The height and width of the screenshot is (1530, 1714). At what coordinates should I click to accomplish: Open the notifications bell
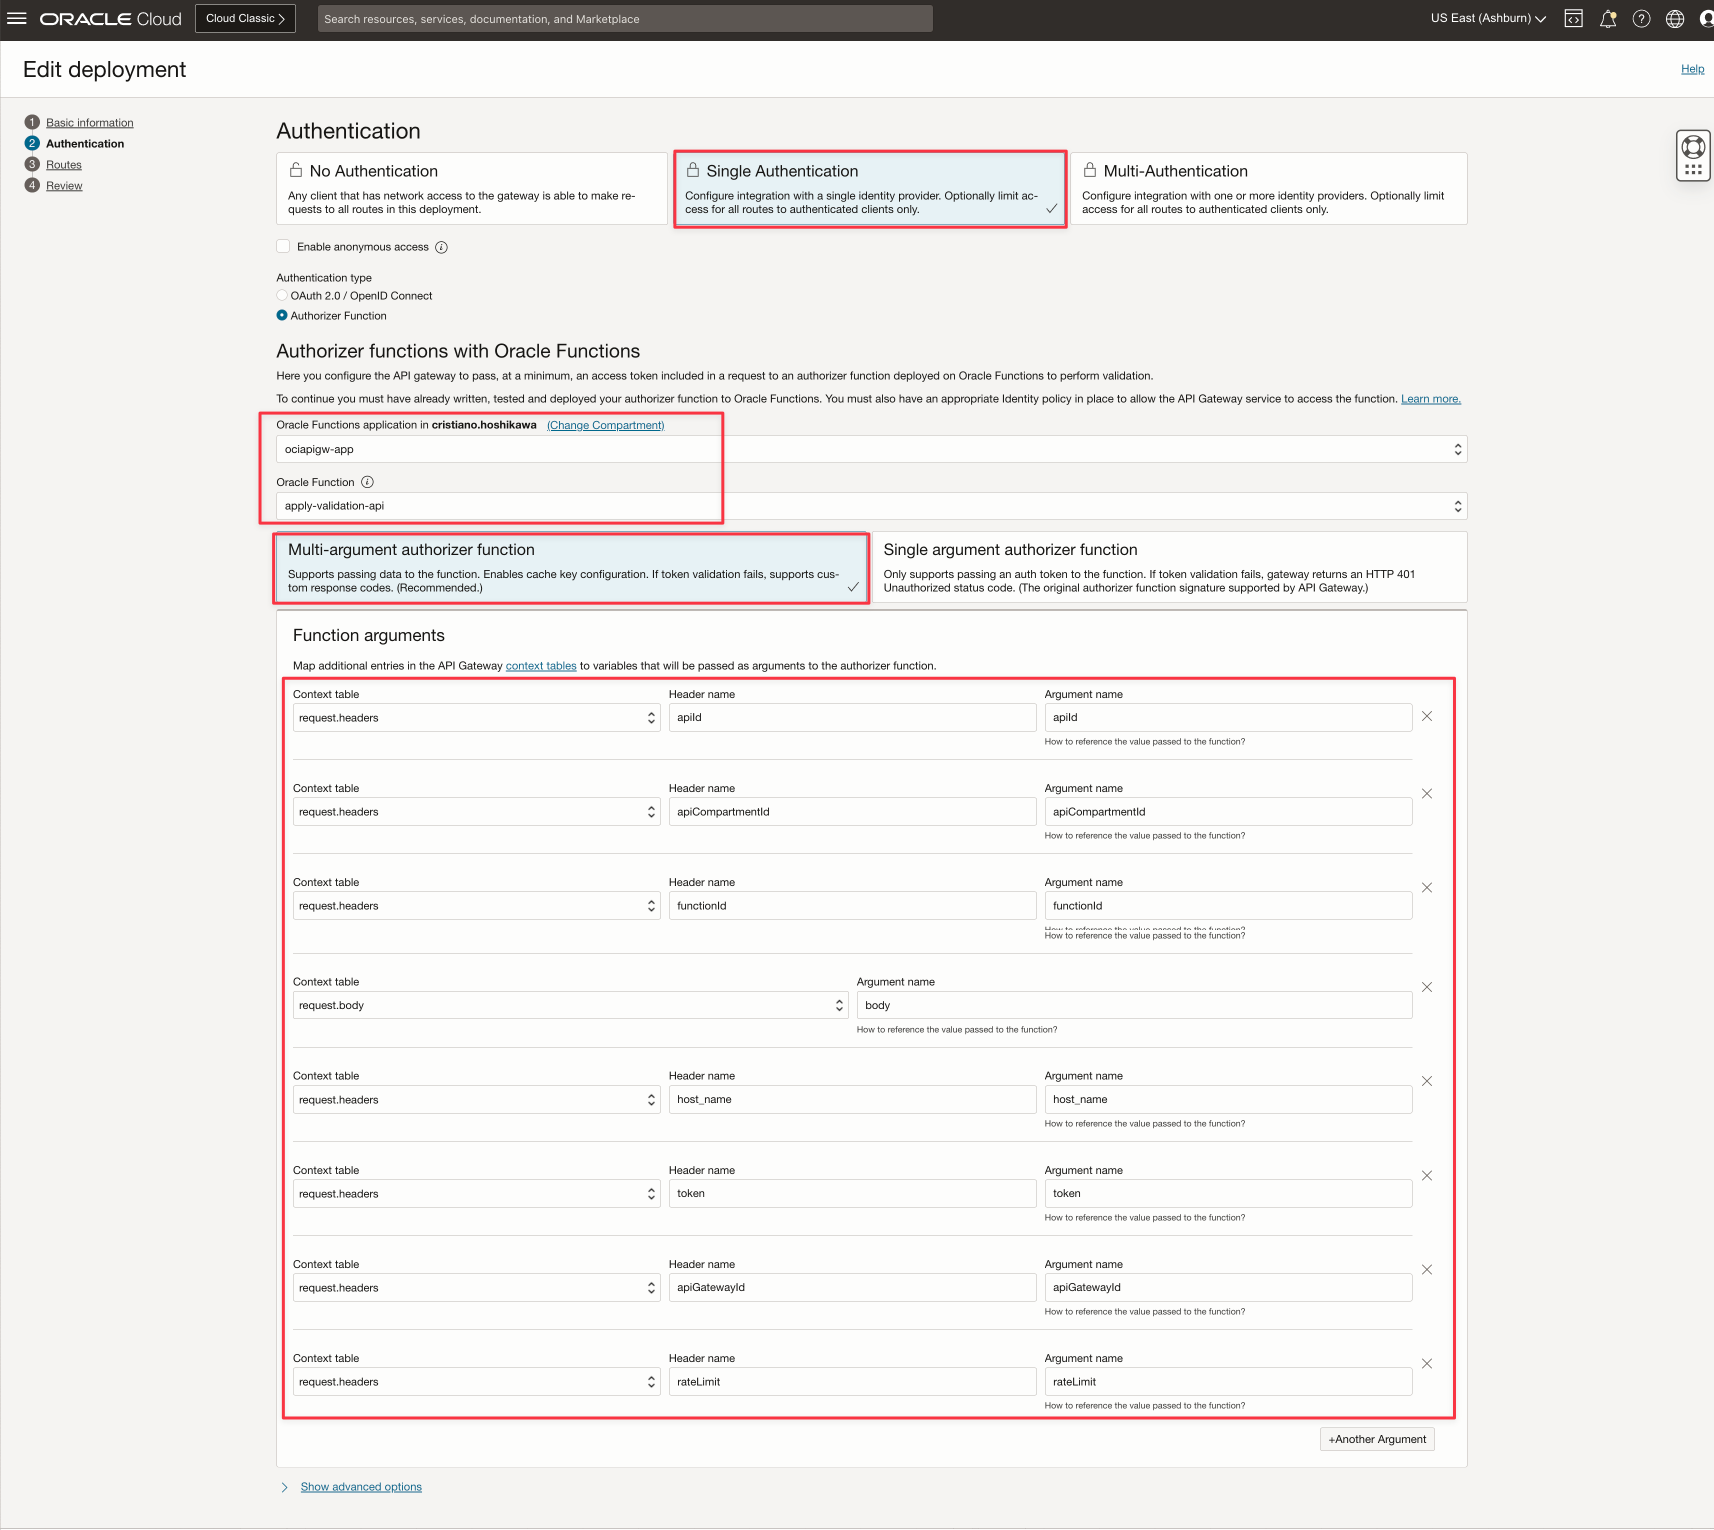[1607, 19]
